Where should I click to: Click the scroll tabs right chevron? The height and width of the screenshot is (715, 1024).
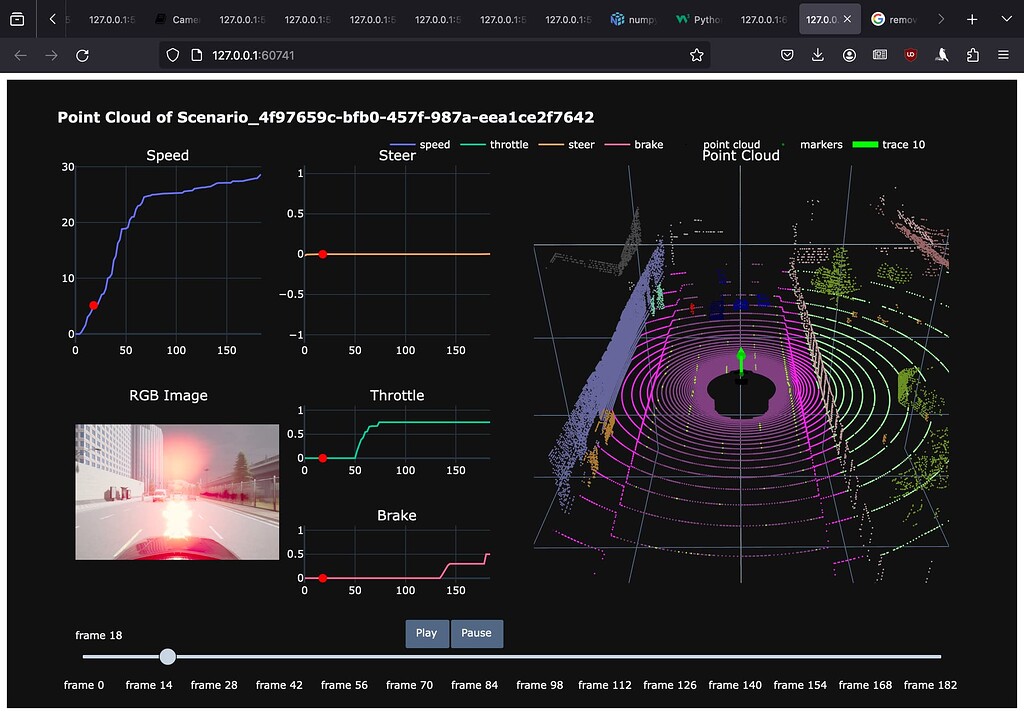click(940, 18)
